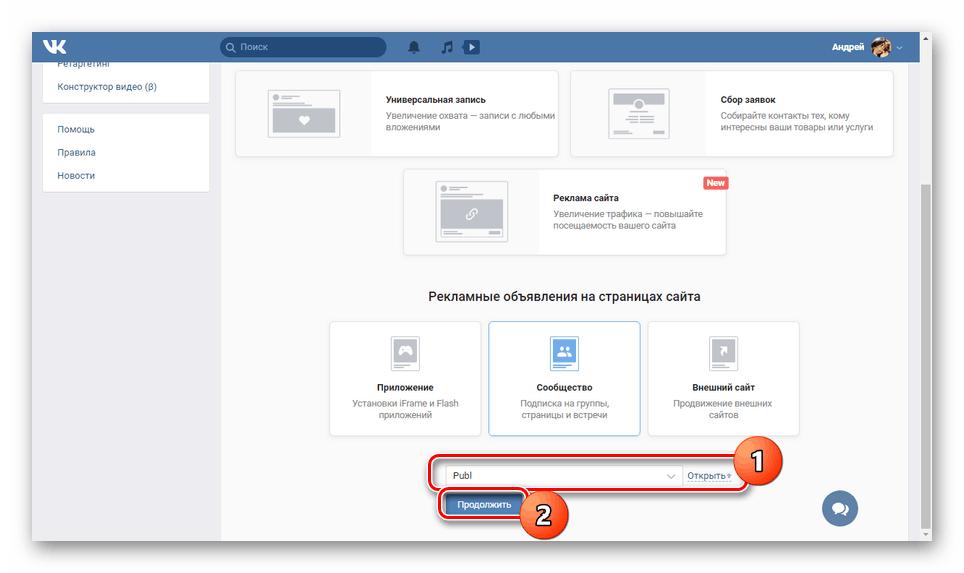The height and width of the screenshot is (573, 964).
Task: Click the New badge on Реклама сайта
Action: click(715, 183)
